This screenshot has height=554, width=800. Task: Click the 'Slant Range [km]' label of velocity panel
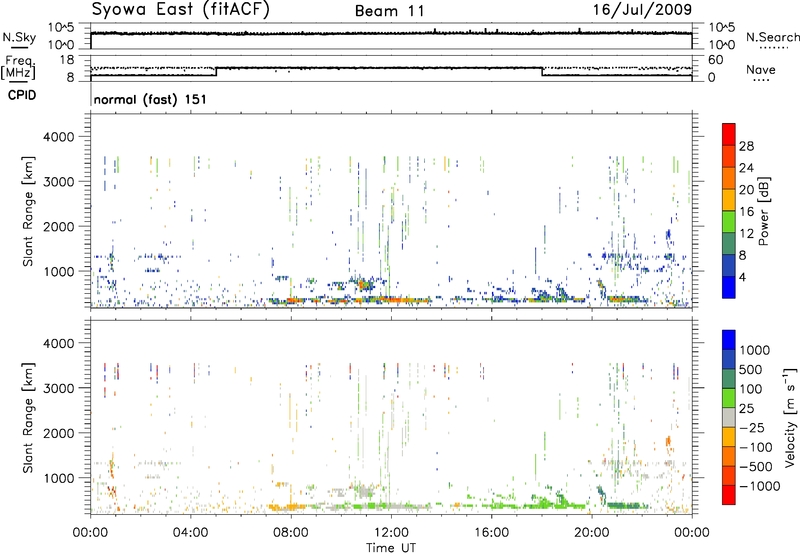pos(28,417)
